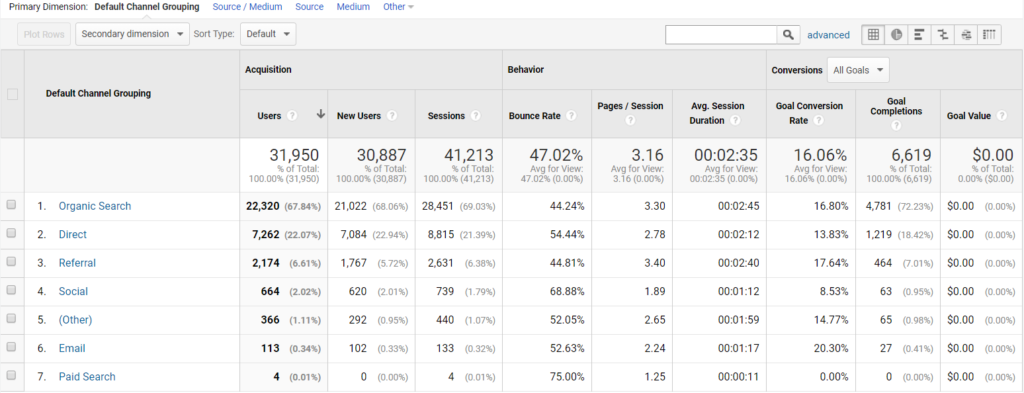Open help icon under Goal Completions

(x=895, y=125)
